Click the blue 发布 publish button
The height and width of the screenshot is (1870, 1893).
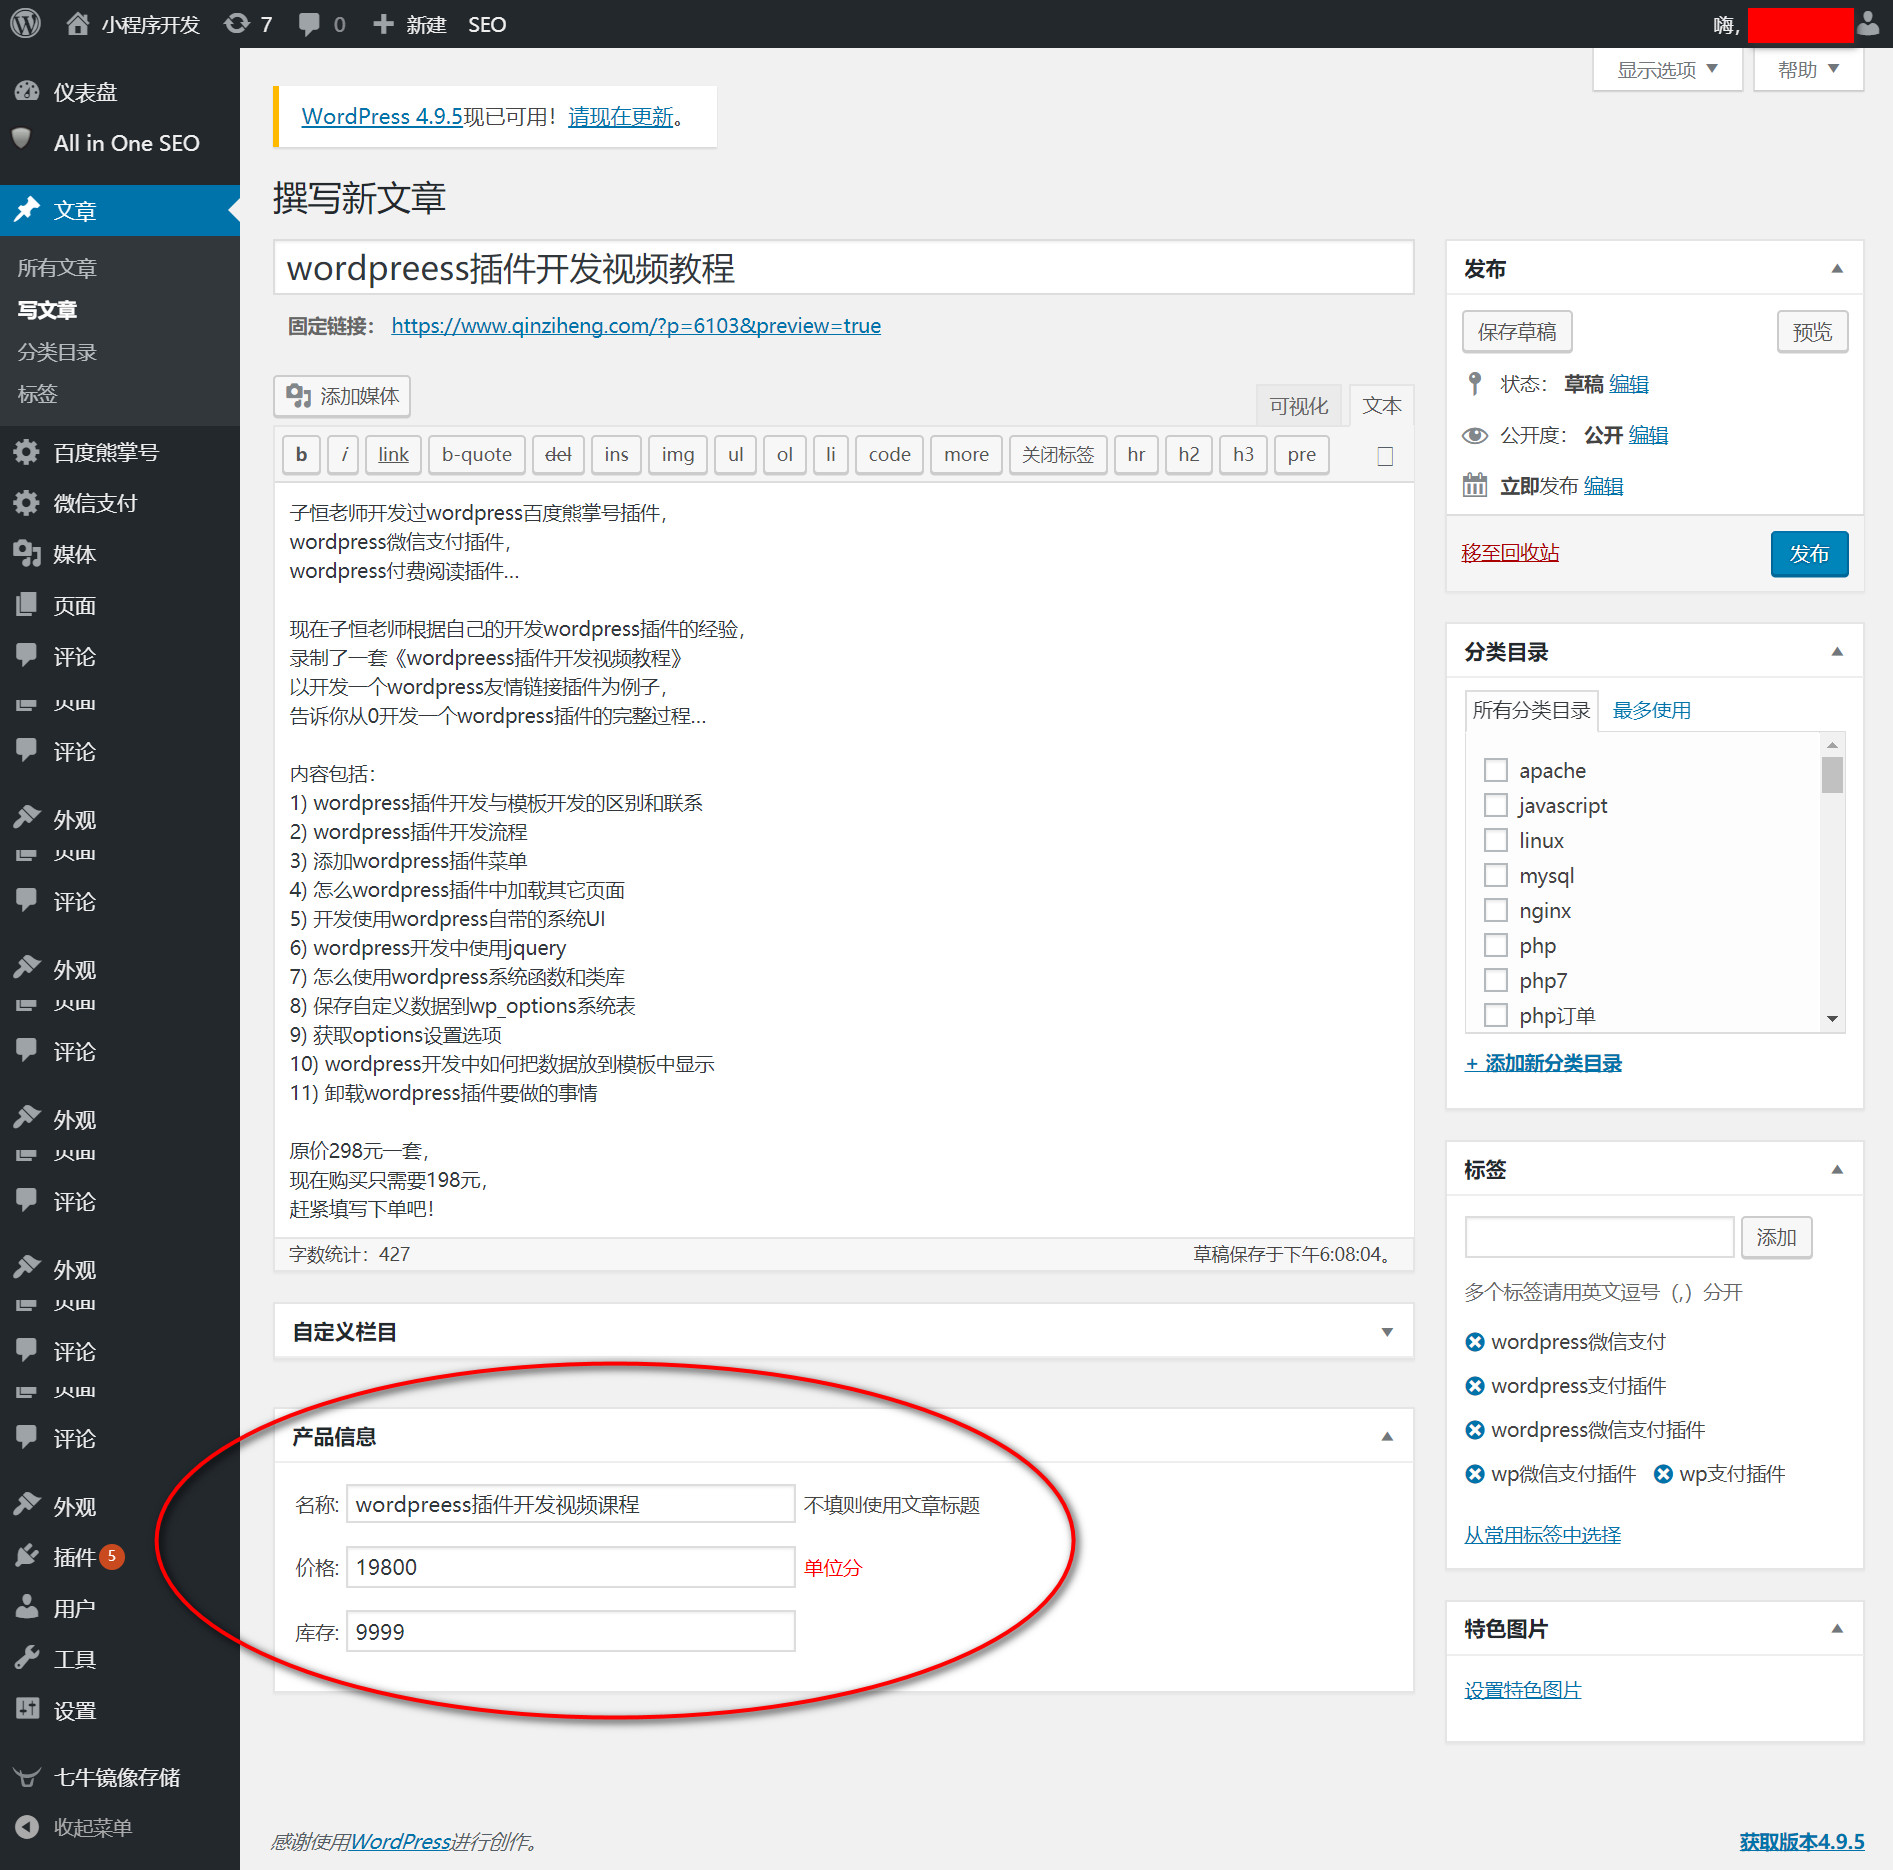tap(1809, 554)
